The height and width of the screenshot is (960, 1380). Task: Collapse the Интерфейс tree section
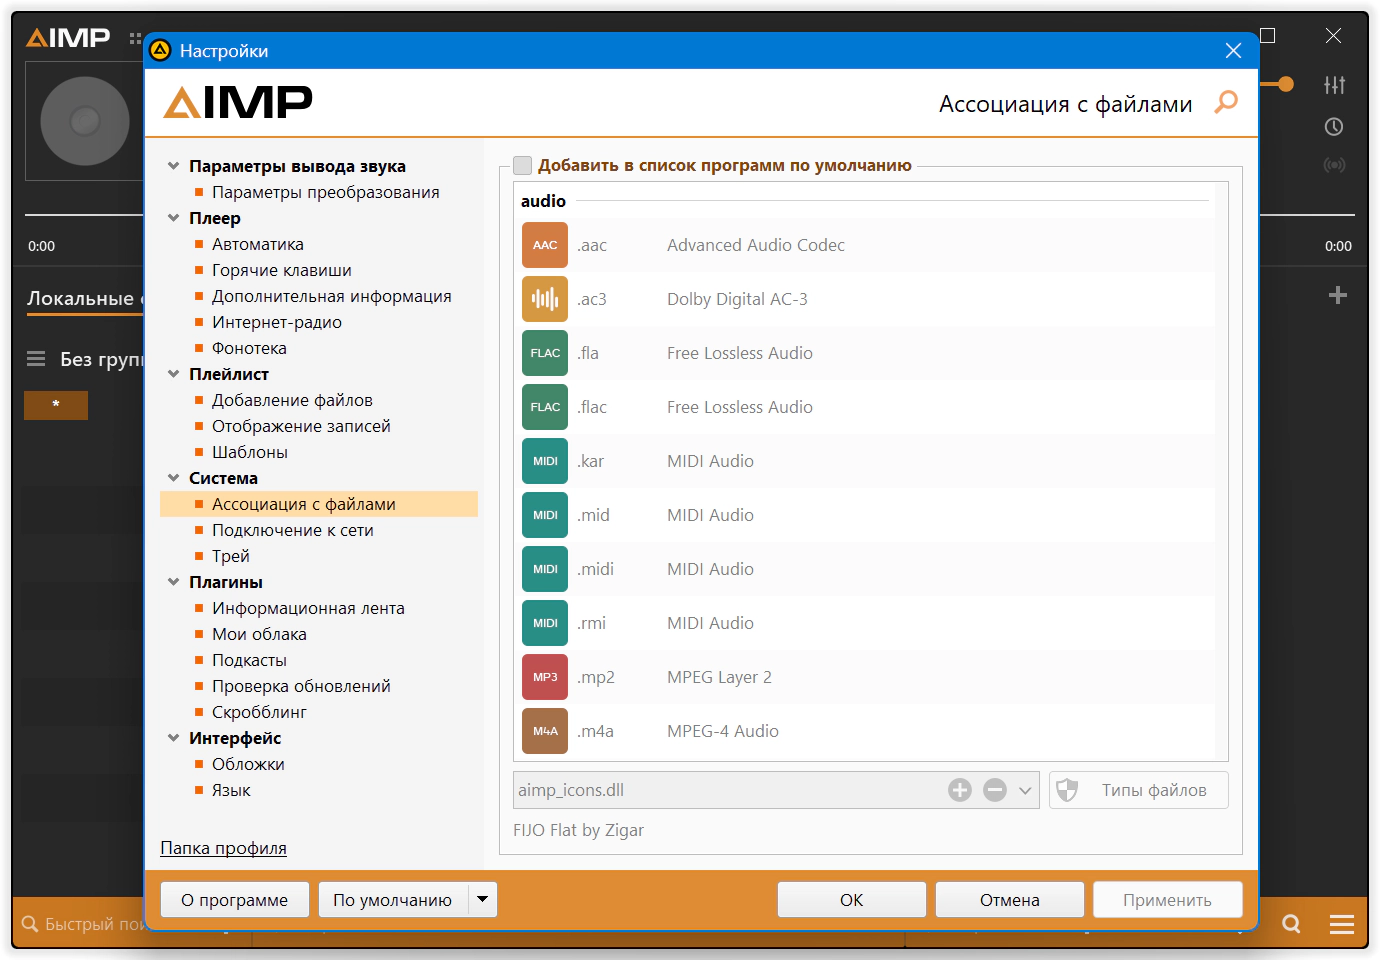click(174, 738)
